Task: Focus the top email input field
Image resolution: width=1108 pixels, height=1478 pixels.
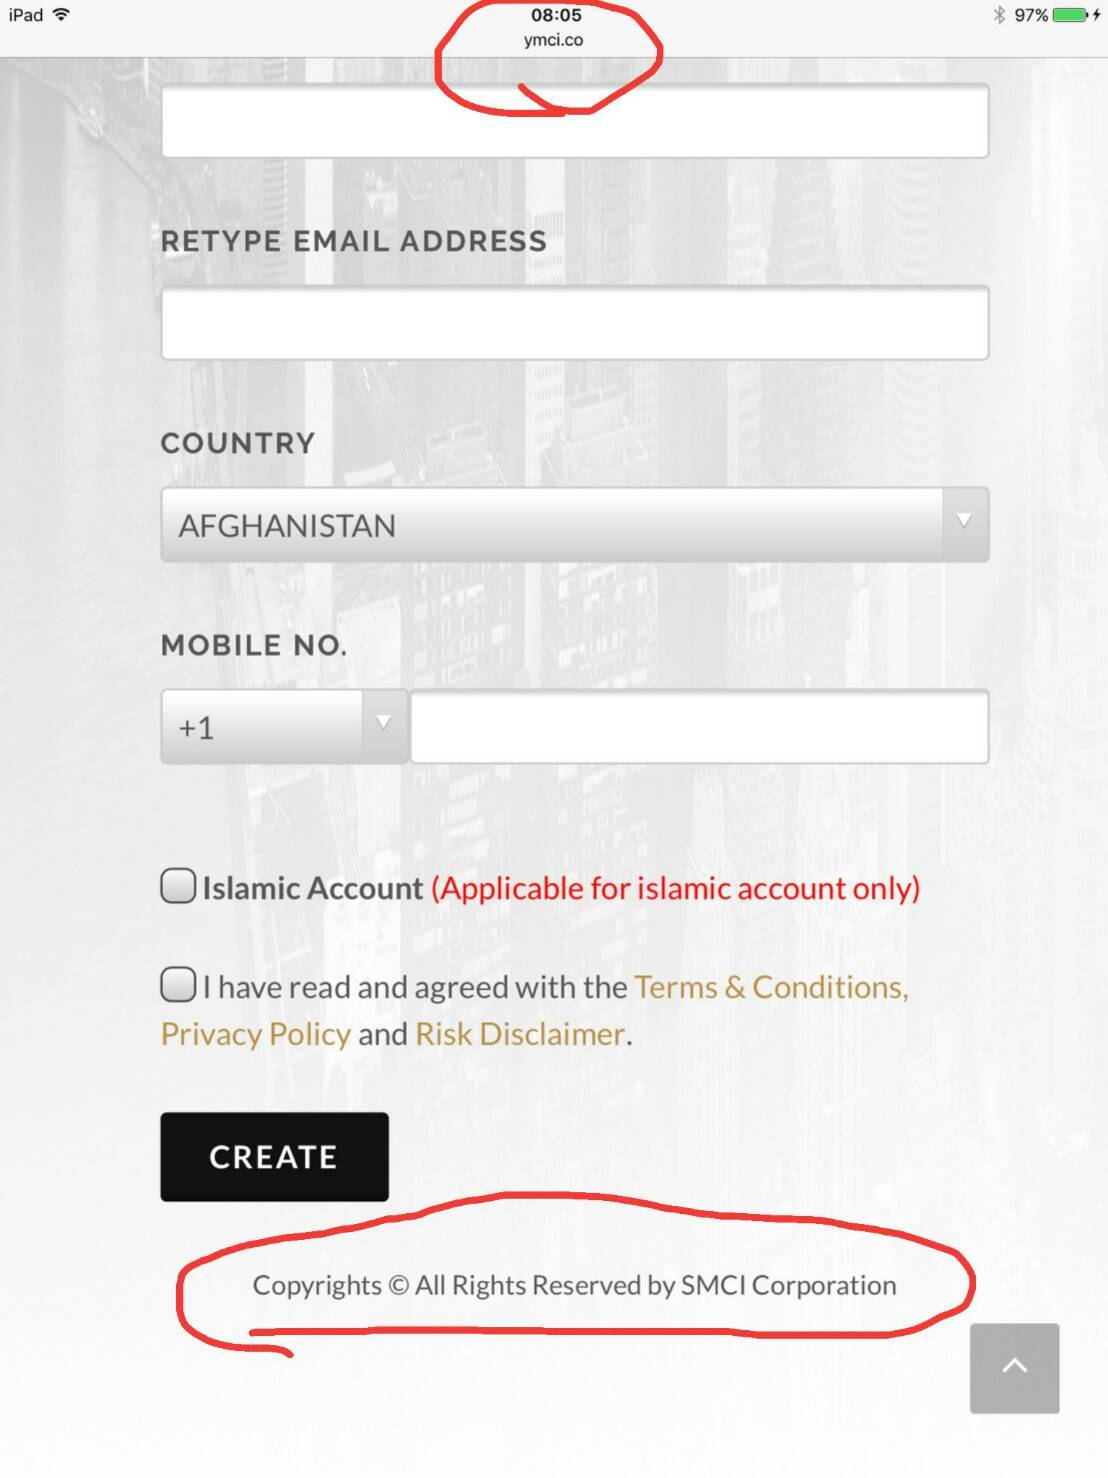Action: pos(575,120)
